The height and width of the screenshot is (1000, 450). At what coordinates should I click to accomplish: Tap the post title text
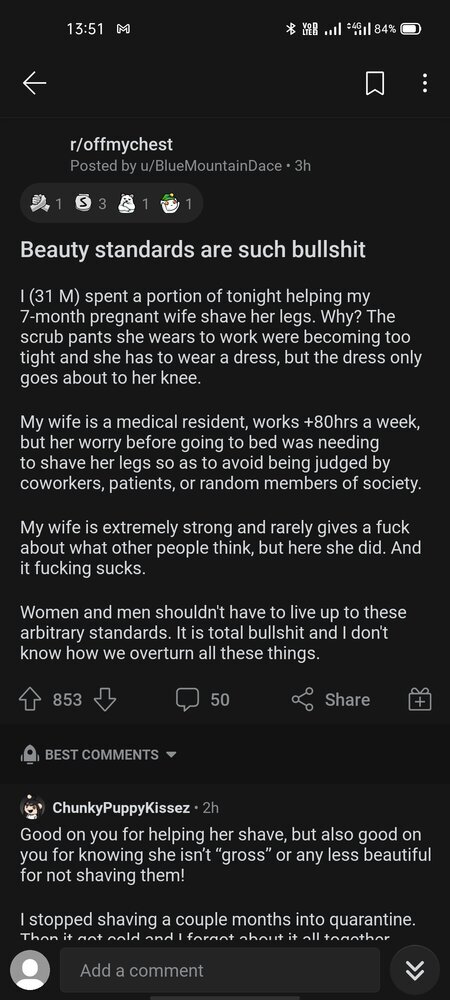(193, 249)
